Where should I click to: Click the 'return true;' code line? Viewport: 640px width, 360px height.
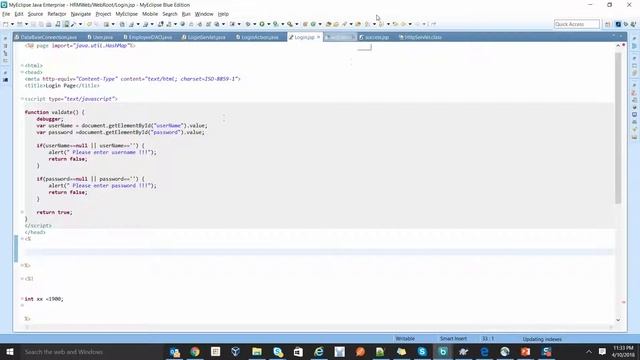pyautogui.click(x=54, y=212)
